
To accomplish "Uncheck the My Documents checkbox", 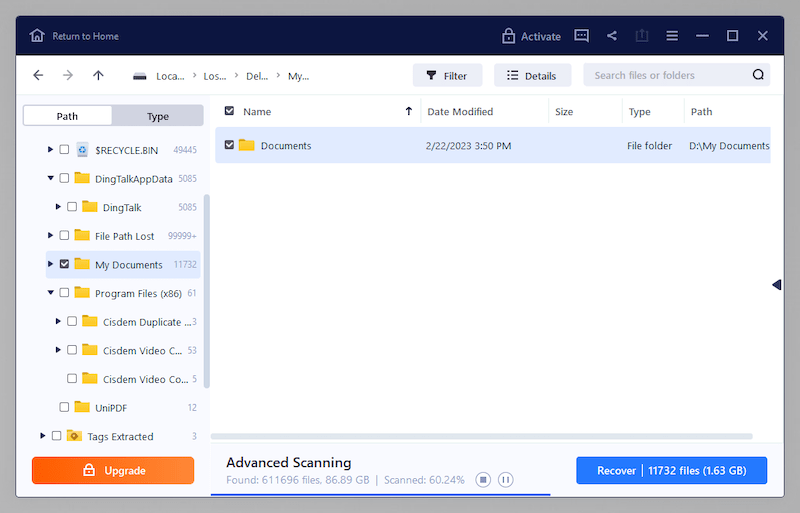I will [x=64, y=264].
